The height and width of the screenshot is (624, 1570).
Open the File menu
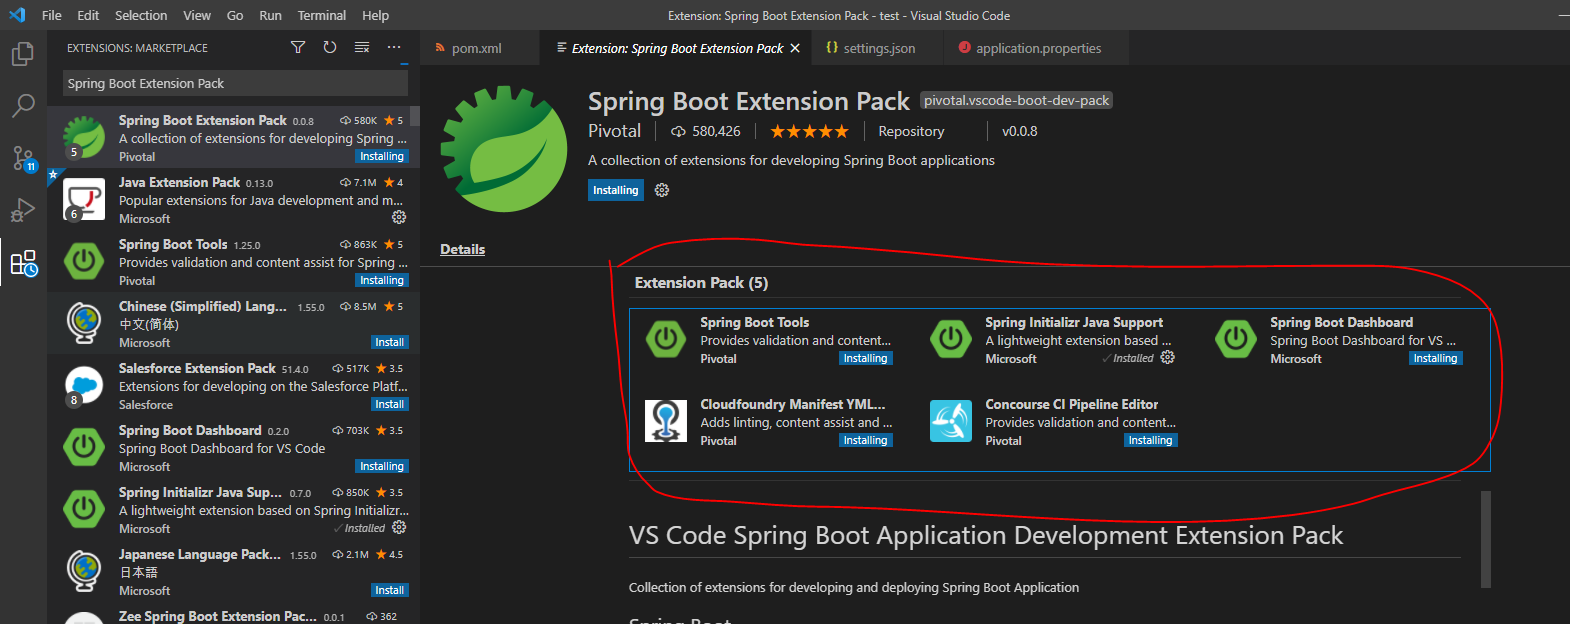point(52,15)
